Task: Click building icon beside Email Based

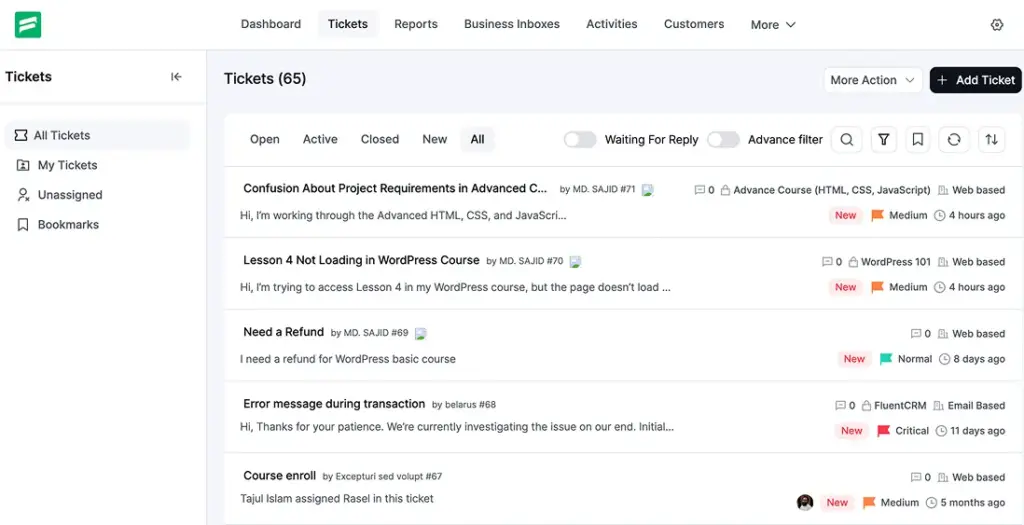Action: click(938, 406)
